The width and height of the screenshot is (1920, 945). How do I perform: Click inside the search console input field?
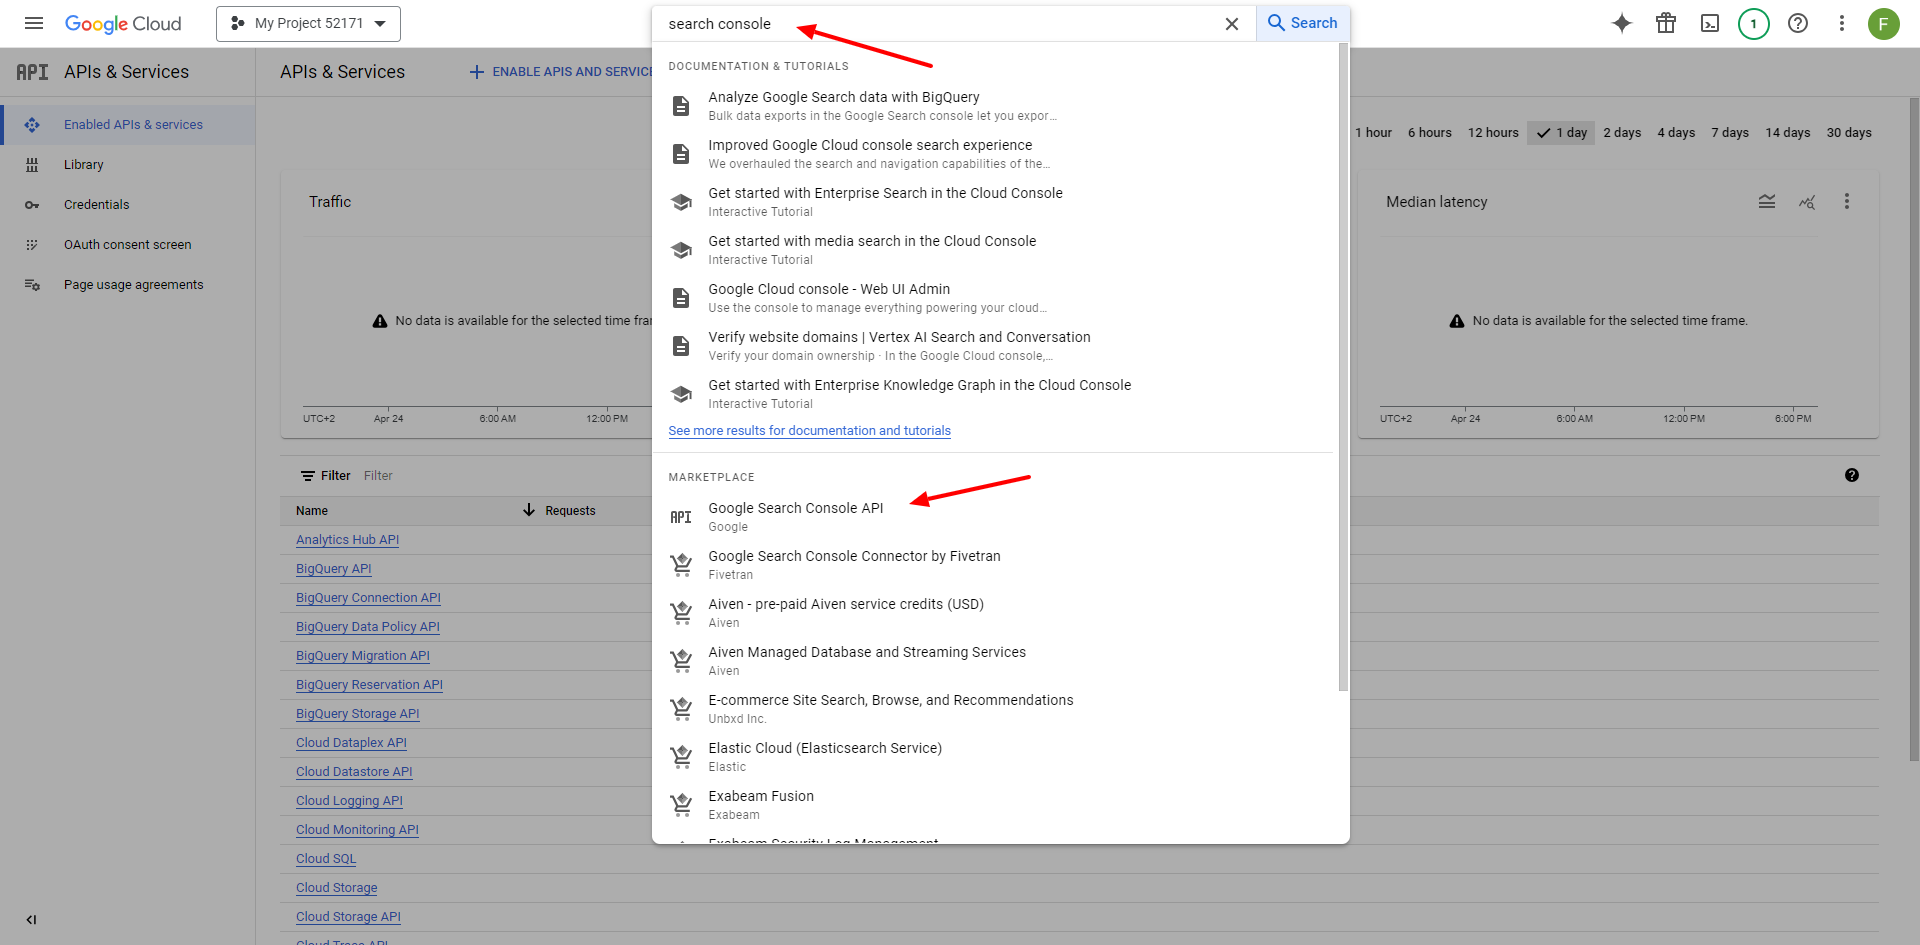940,24
